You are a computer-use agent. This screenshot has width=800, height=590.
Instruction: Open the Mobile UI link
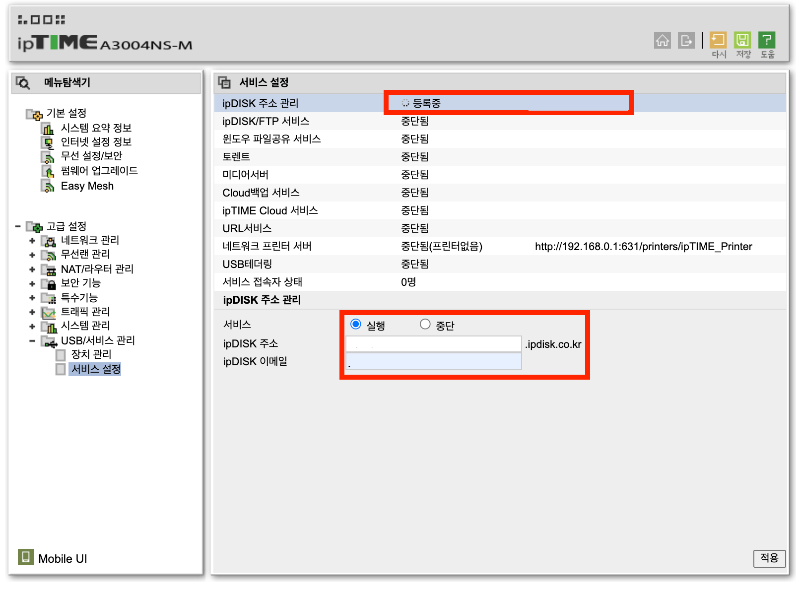(x=62, y=559)
